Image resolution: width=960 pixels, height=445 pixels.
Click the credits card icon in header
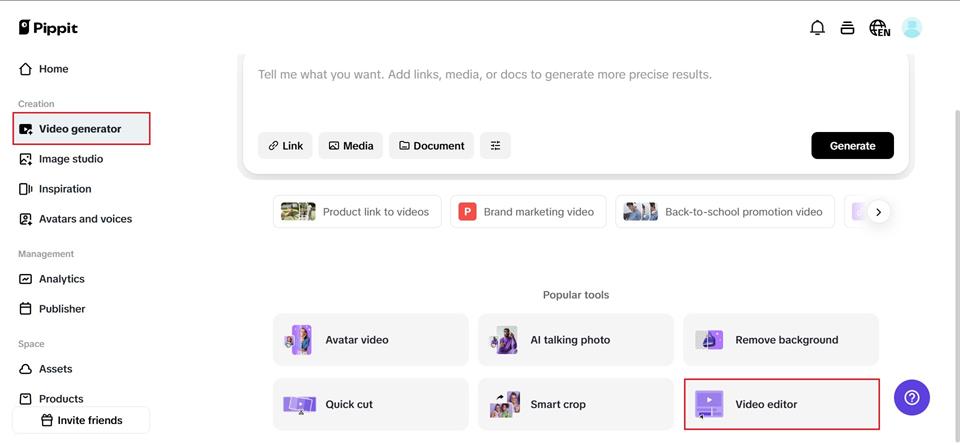point(847,28)
